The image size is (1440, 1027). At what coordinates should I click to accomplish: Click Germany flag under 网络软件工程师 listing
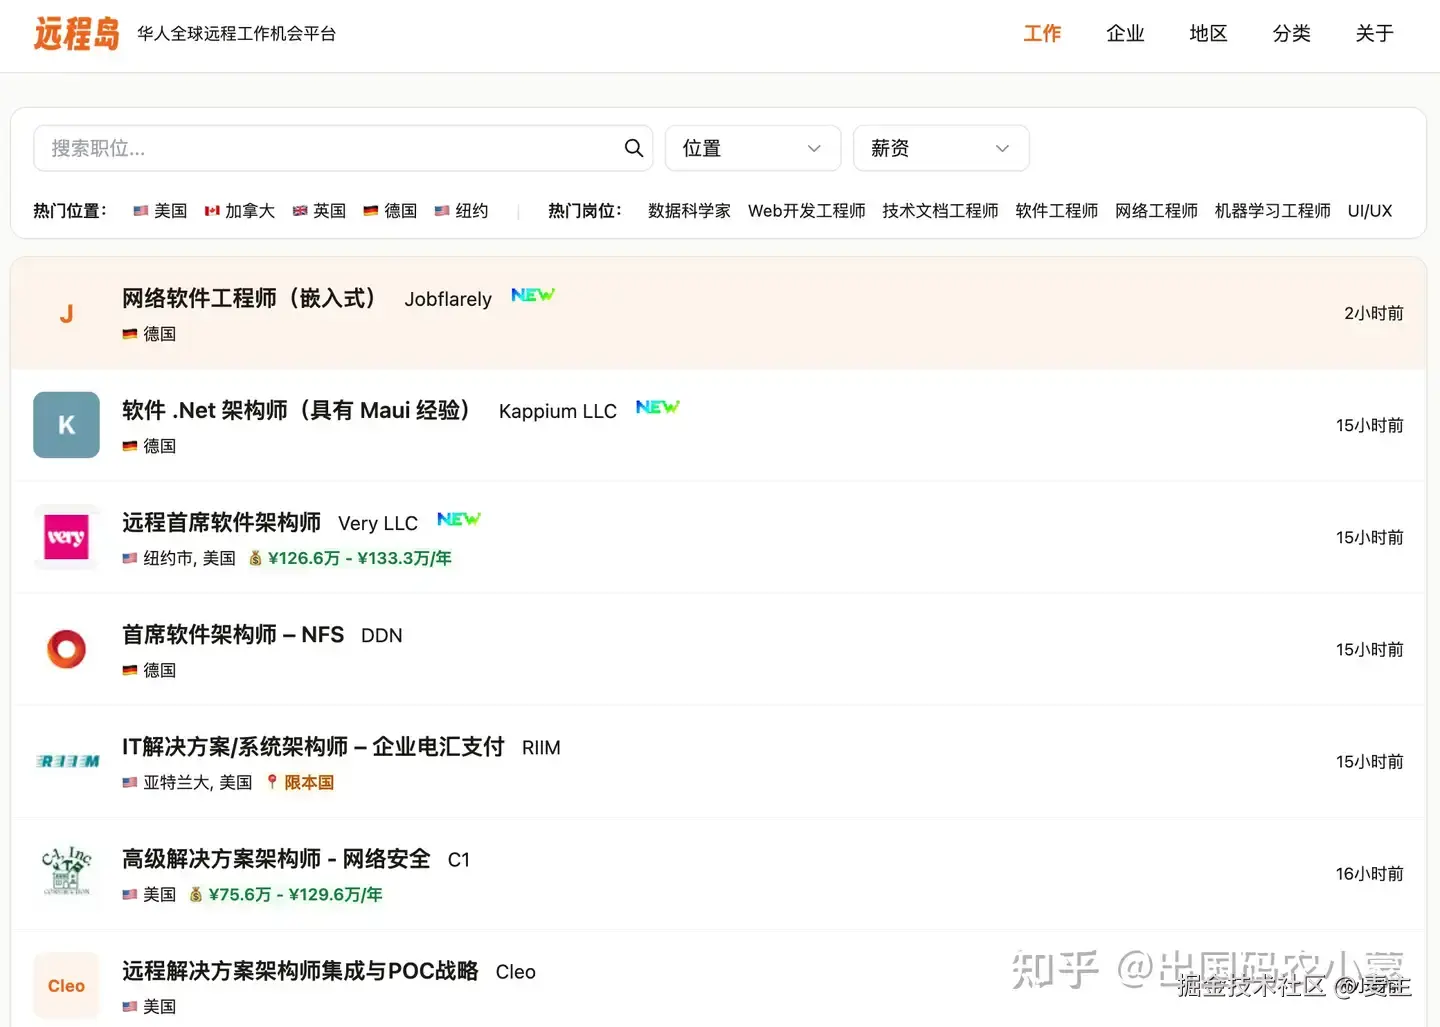[130, 334]
